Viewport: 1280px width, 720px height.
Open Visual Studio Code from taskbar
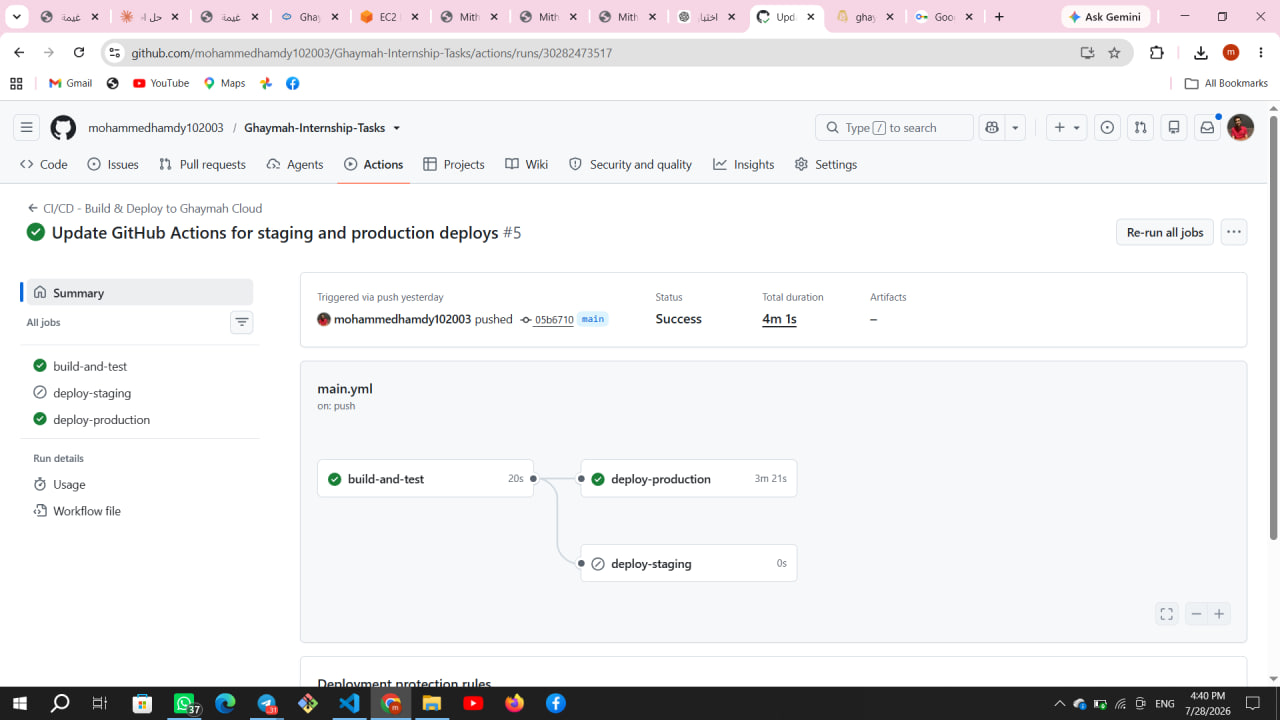tap(349, 703)
